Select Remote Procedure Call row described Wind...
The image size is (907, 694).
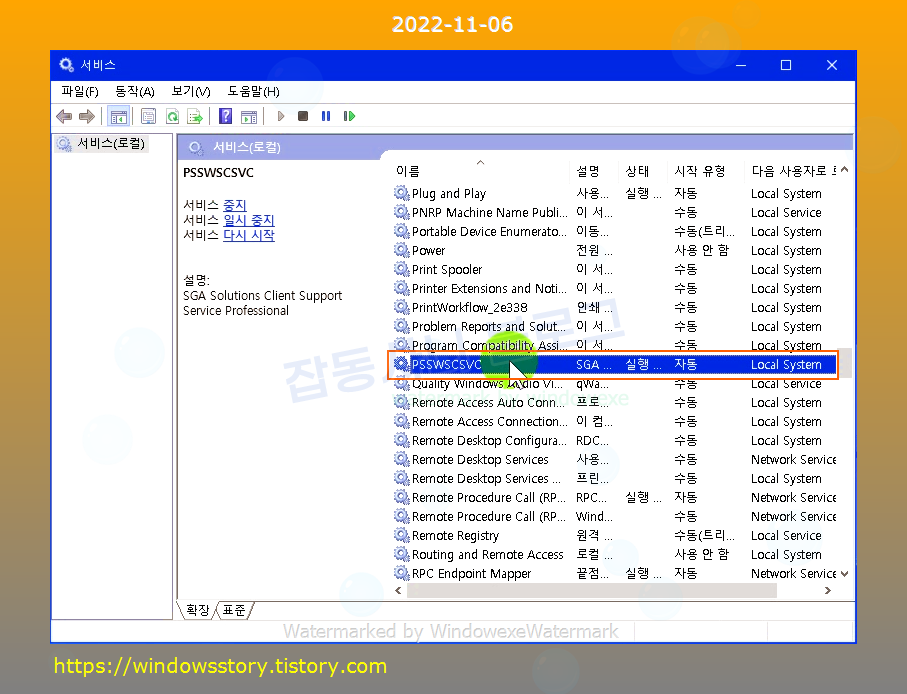614,516
